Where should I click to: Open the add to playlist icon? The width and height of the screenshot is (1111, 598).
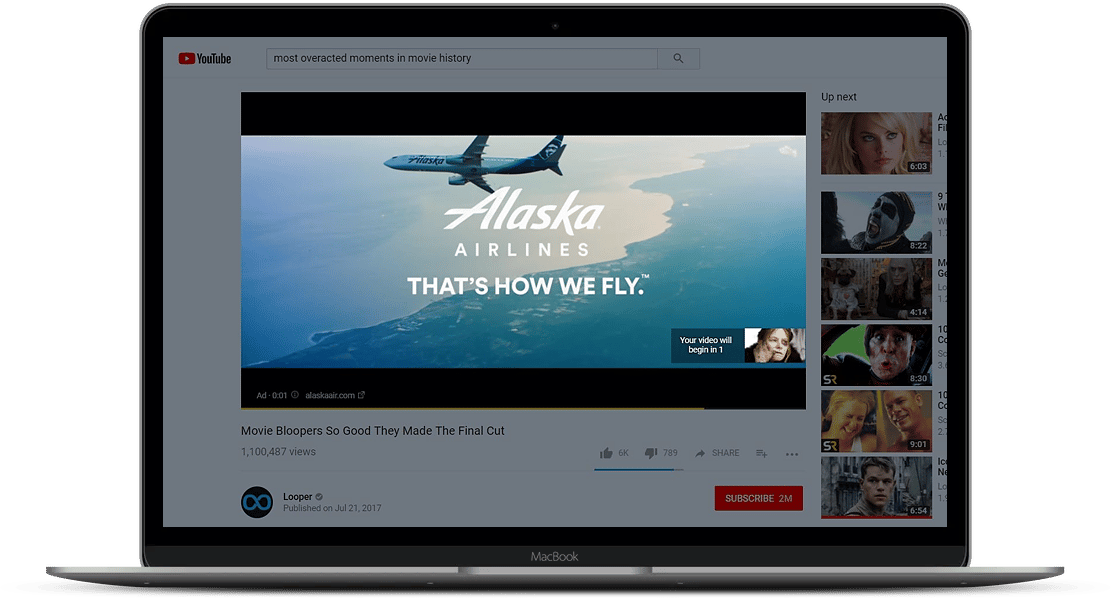762,453
